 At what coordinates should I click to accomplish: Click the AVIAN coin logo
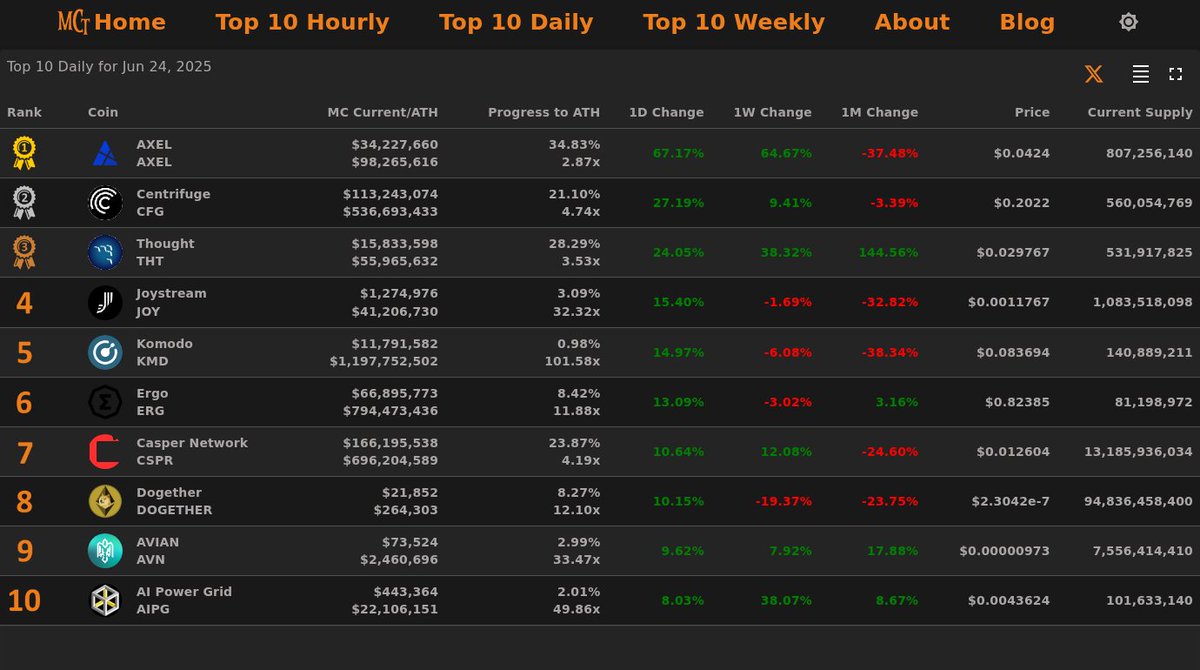point(105,551)
